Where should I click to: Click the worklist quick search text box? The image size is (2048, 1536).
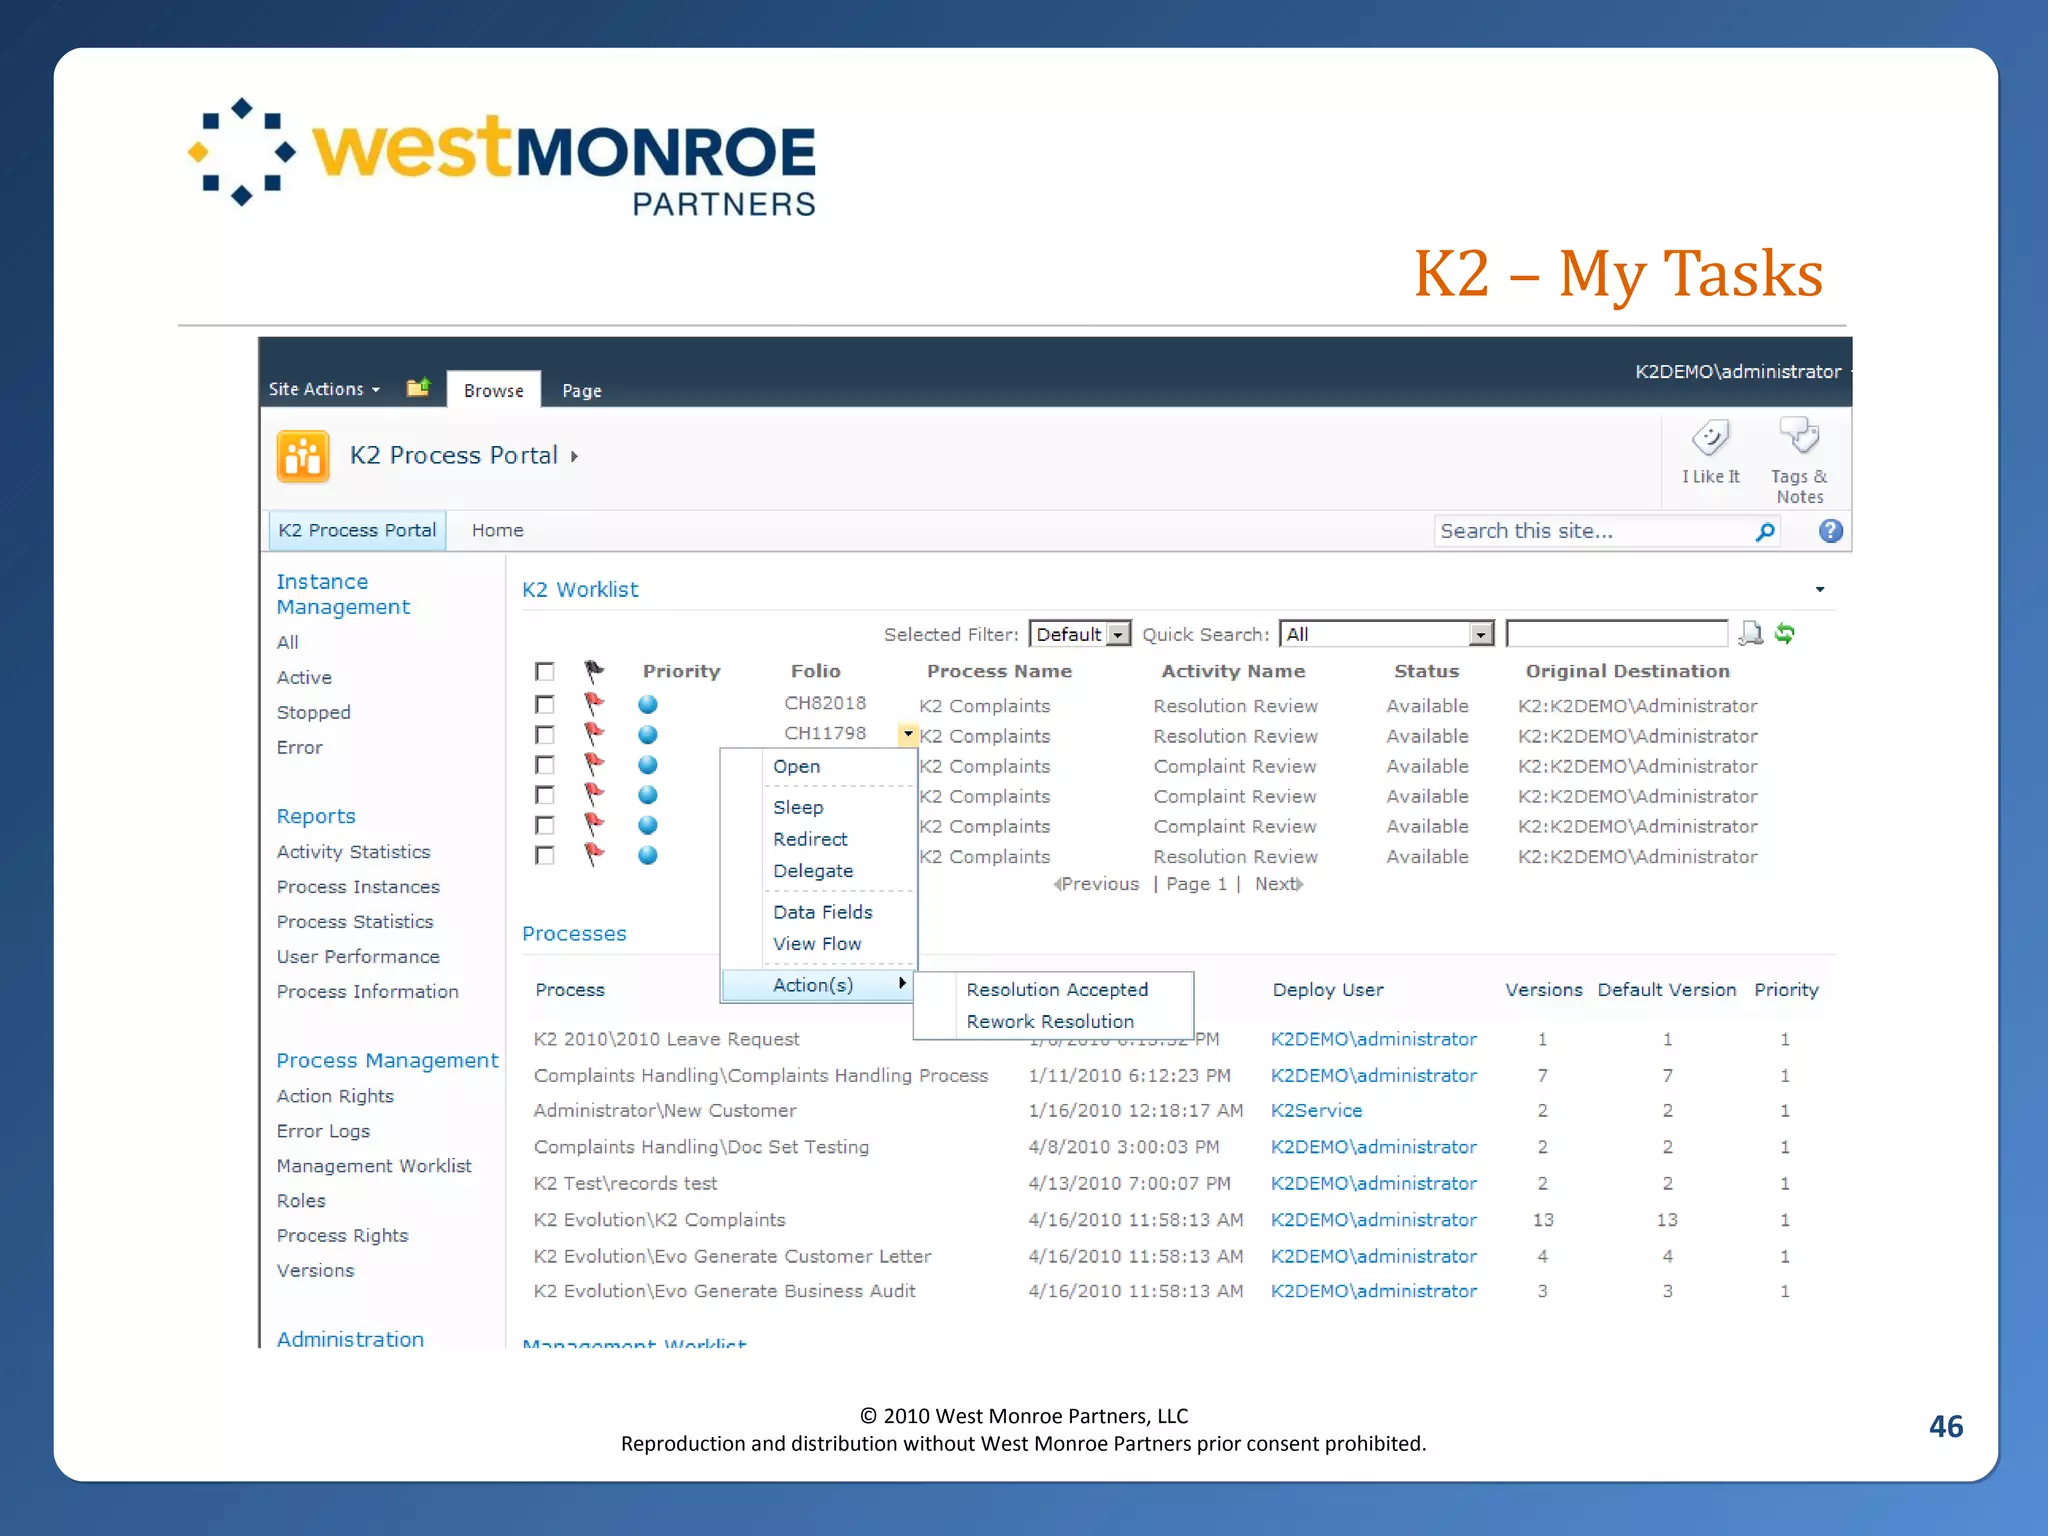click(1617, 633)
